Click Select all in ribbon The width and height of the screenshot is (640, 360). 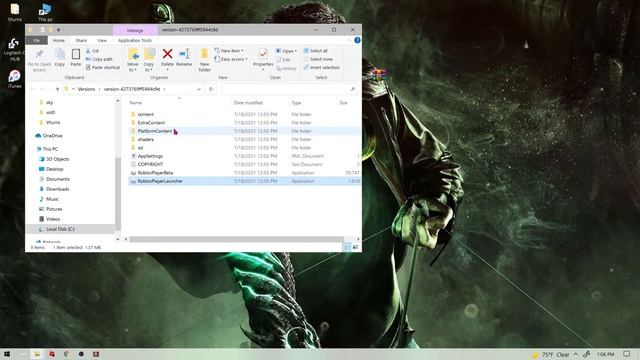click(315, 51)
